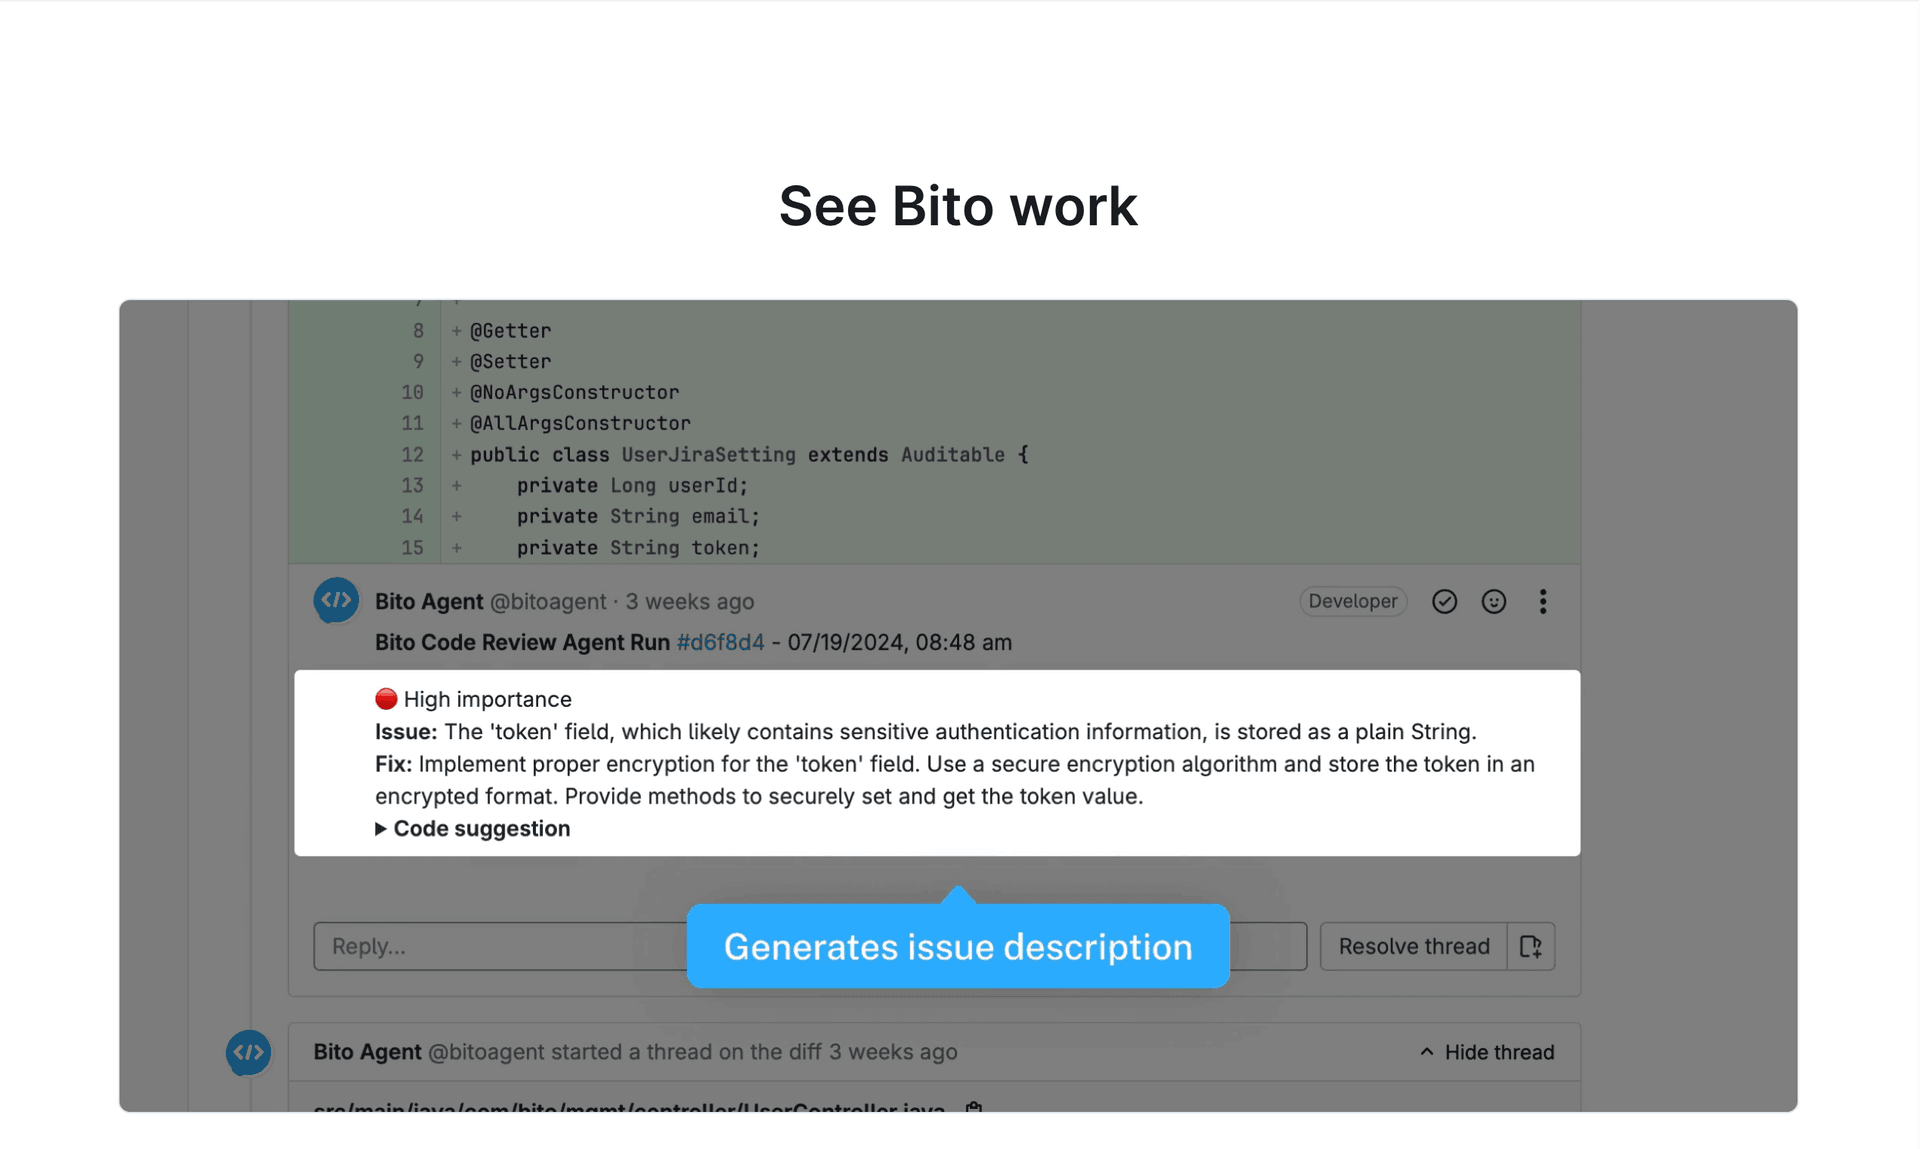This screenshot has width=1920, height=1149.
Task: Click the create-issue icon next to Resolve thread
Action: pyautogui.click(x=1531, y=946)
